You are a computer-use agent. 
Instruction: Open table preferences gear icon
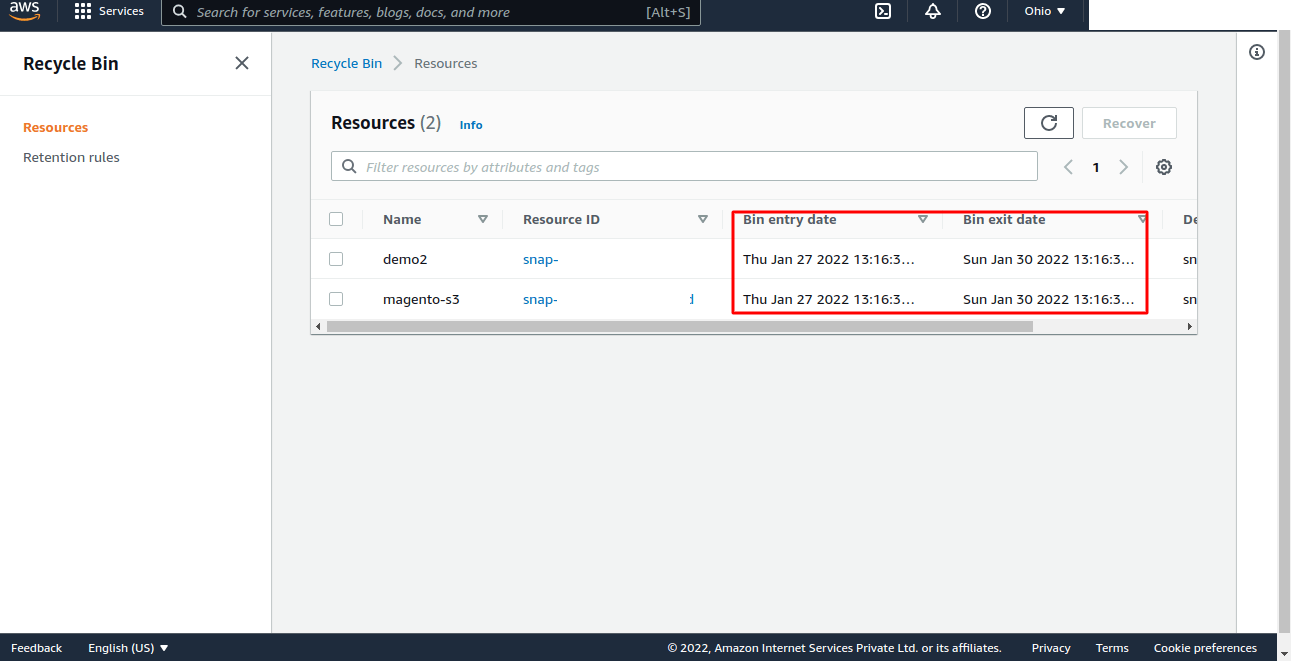(x=1163, y=166)
